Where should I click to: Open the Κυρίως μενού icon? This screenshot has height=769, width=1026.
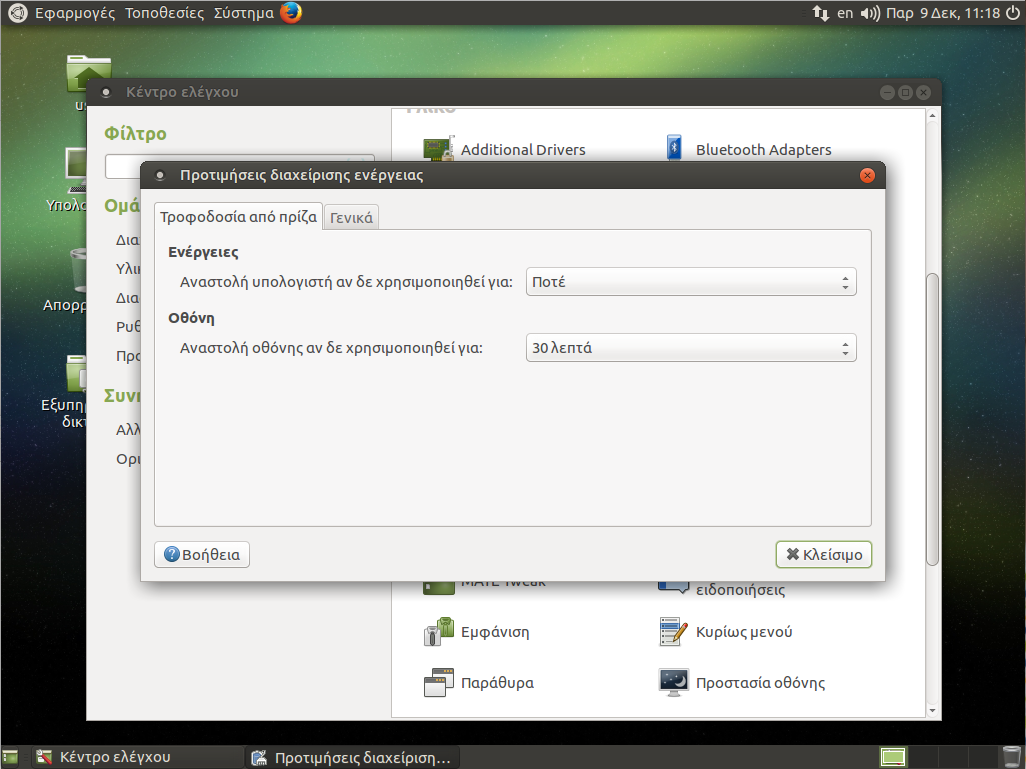(x=674, y=632)
